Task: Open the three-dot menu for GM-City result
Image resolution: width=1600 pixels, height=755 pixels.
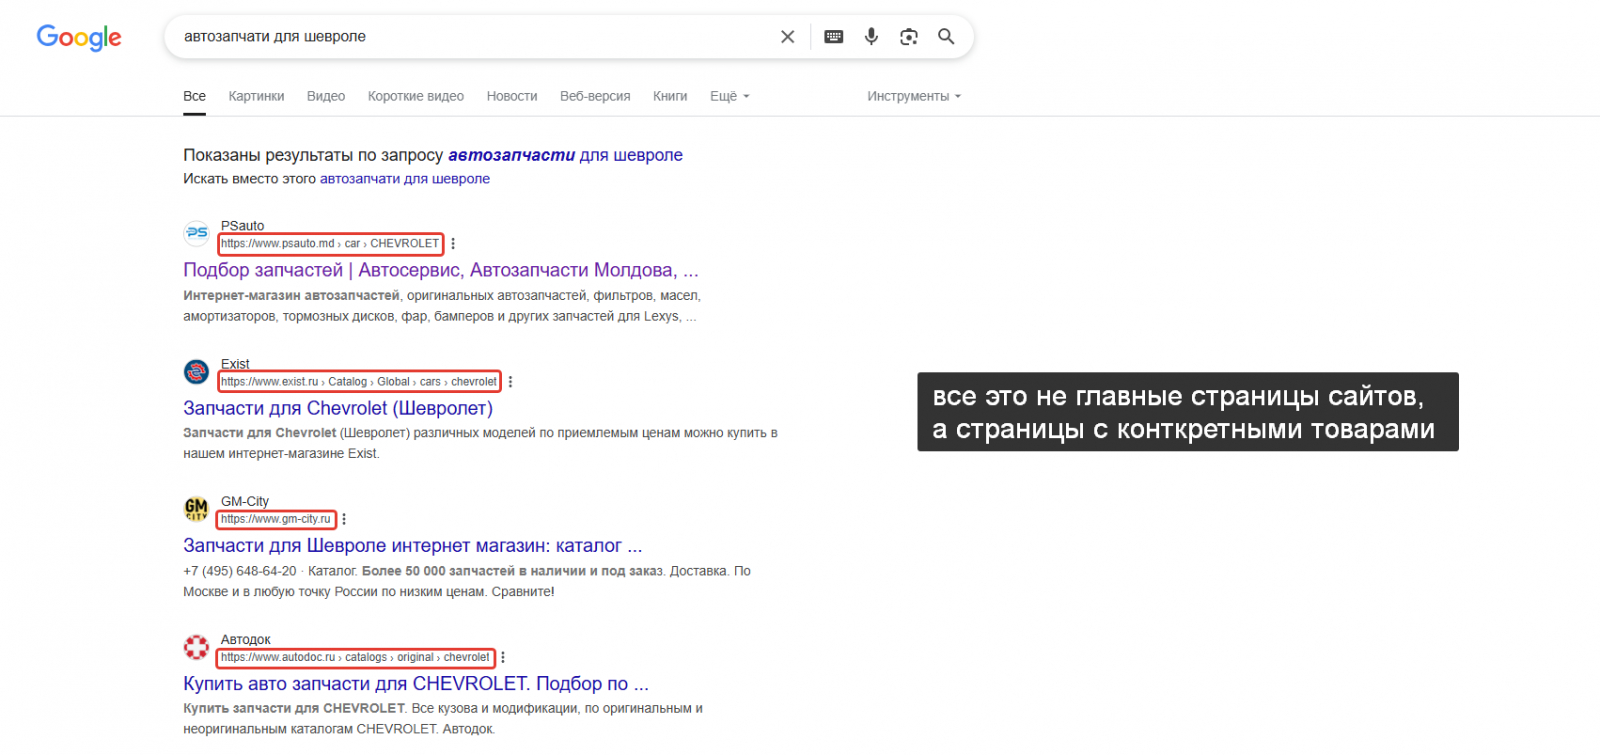Action: tap(344, 520)
